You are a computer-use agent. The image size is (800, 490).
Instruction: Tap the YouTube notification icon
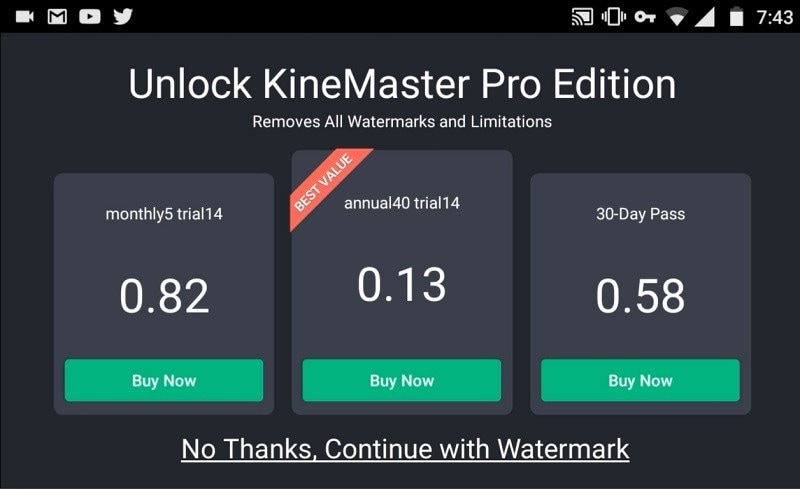[90, 17]
